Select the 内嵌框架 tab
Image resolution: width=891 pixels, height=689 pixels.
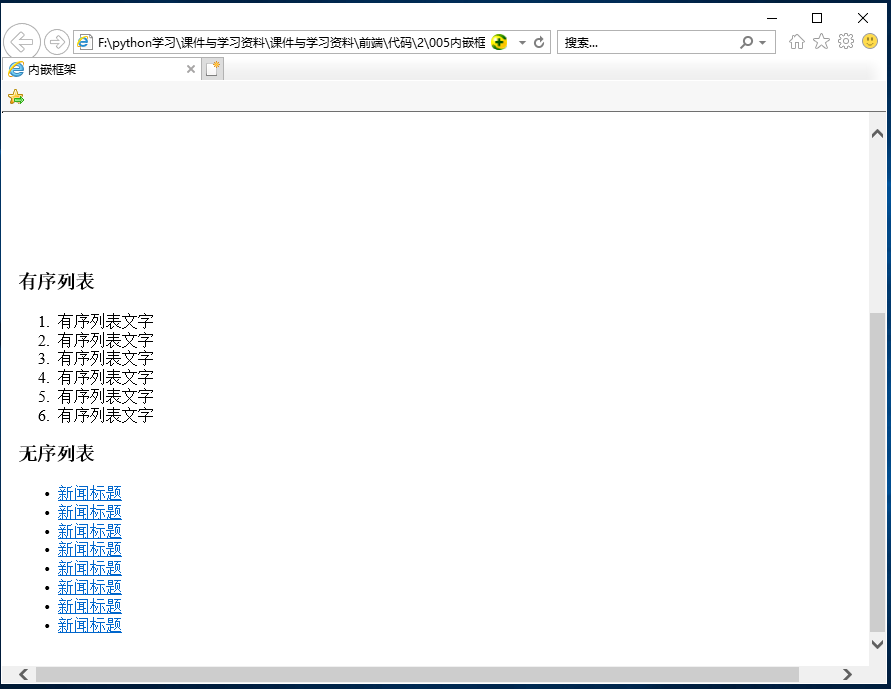click(102, 69)
